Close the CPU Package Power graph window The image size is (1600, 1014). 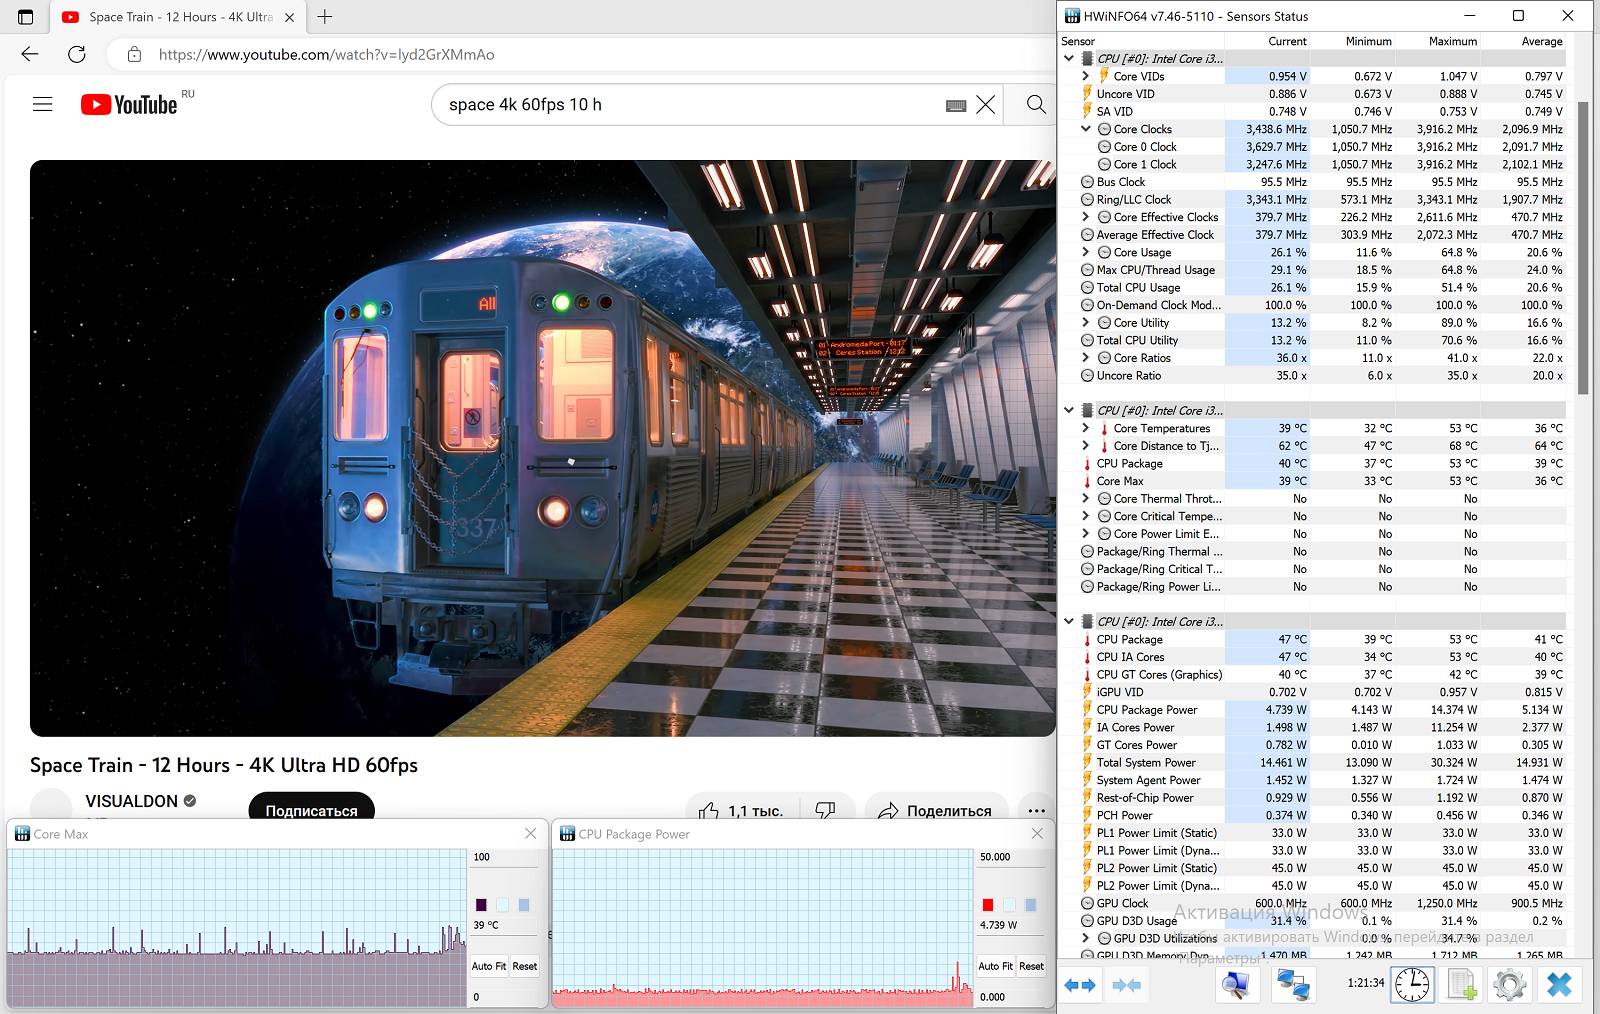click(1037, 833)
